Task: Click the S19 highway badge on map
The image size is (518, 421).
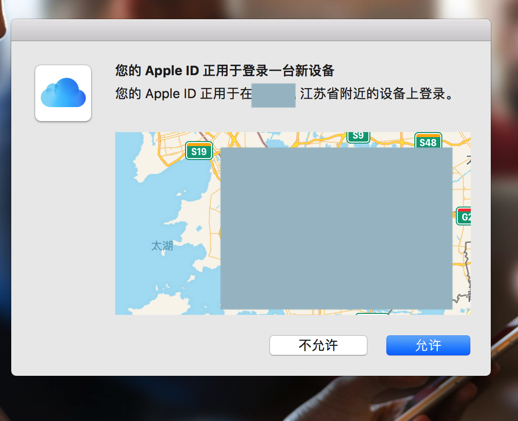Action: pos(199,151)
